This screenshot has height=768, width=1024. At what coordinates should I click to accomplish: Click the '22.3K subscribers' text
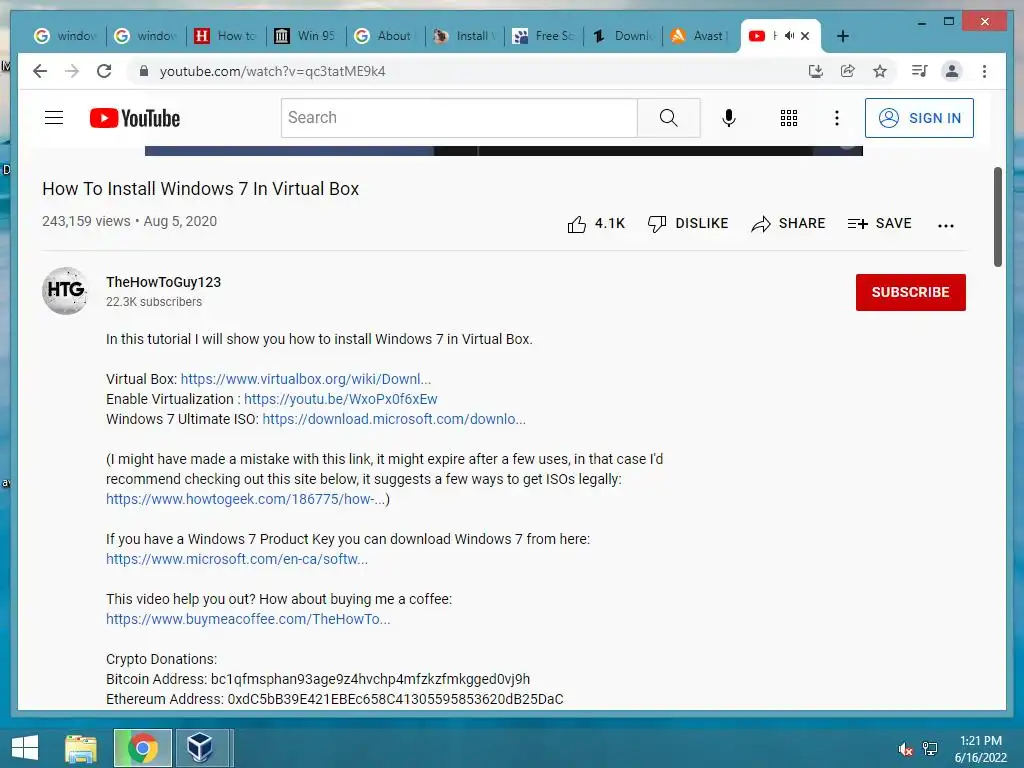point(154,302)
